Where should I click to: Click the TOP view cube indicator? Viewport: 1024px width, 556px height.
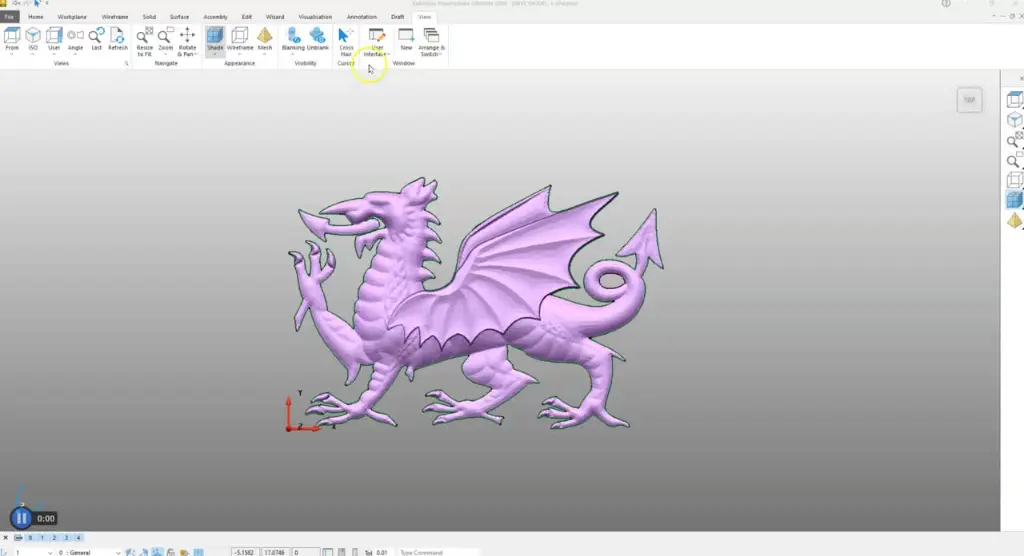969,100
